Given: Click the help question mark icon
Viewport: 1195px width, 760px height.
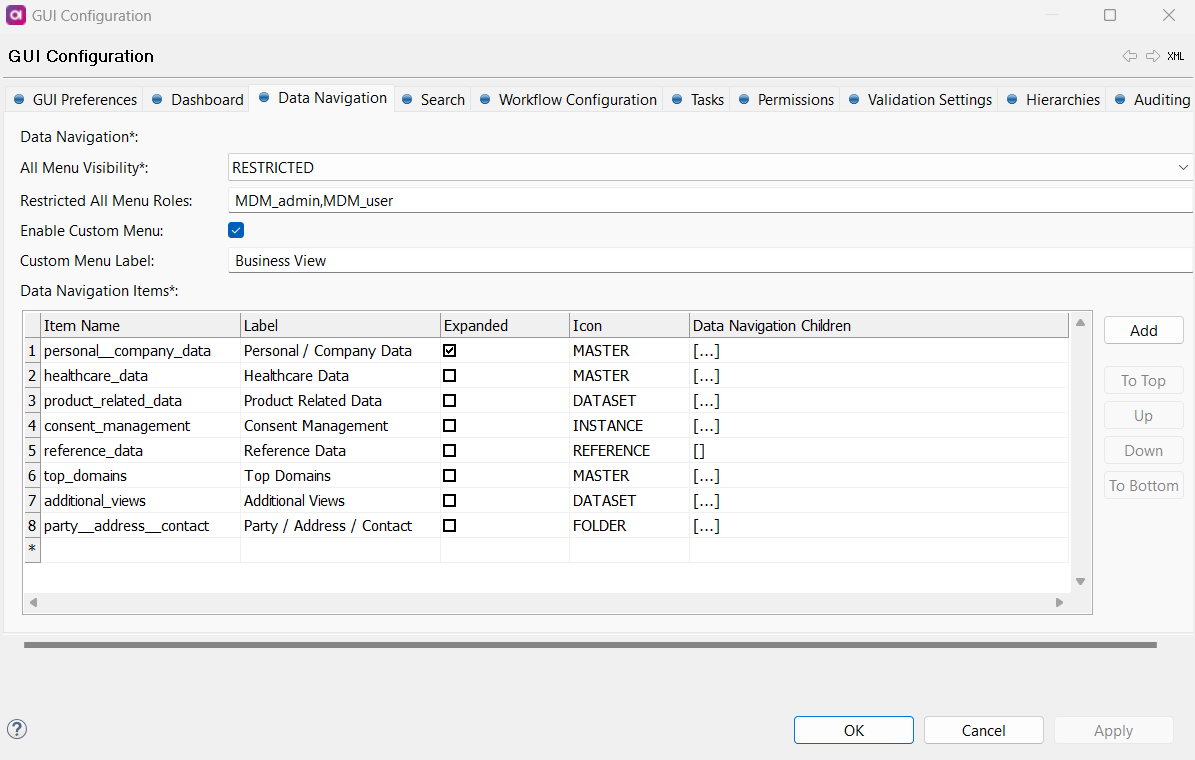Looking at the screenshot, I should pyautogui.click(x=17, y=730).
